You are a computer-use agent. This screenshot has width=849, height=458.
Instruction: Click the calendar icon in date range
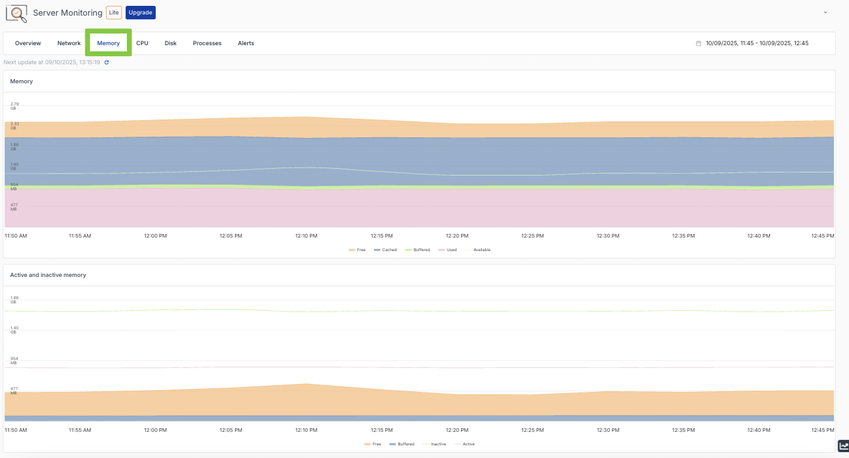(699, 44)
